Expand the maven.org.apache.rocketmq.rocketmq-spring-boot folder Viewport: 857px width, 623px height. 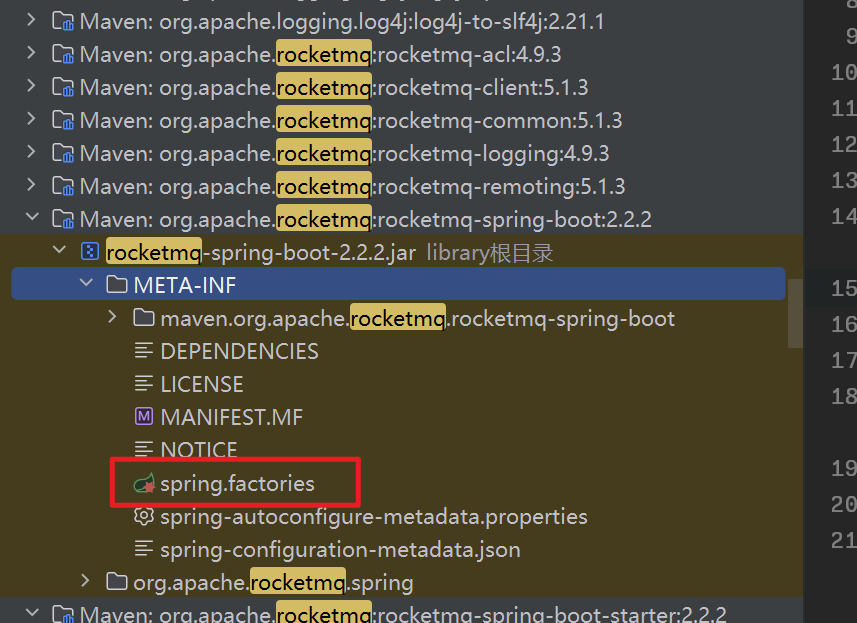pyautogui.click(x=113, y=318)
